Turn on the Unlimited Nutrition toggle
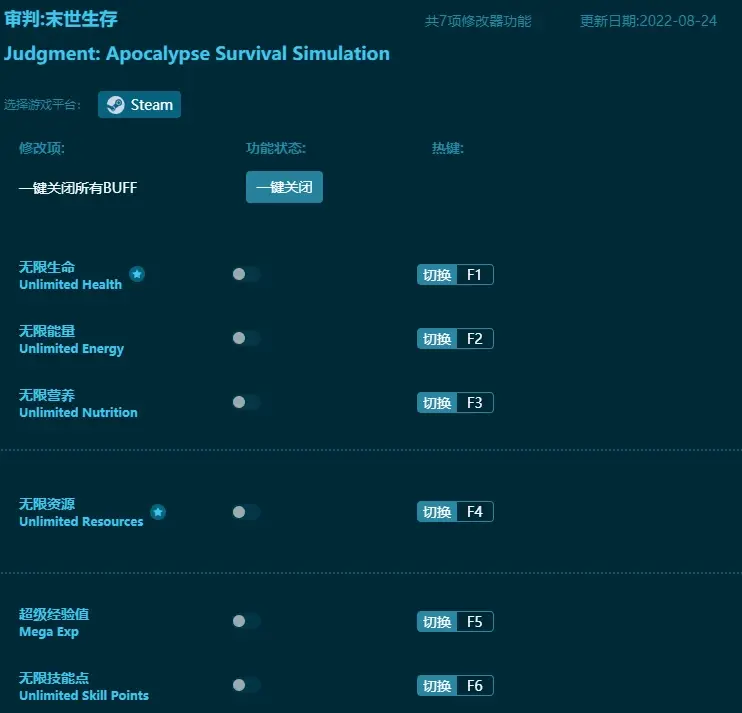The width and height of the screenshot is (742, 713). pos(245,402)
